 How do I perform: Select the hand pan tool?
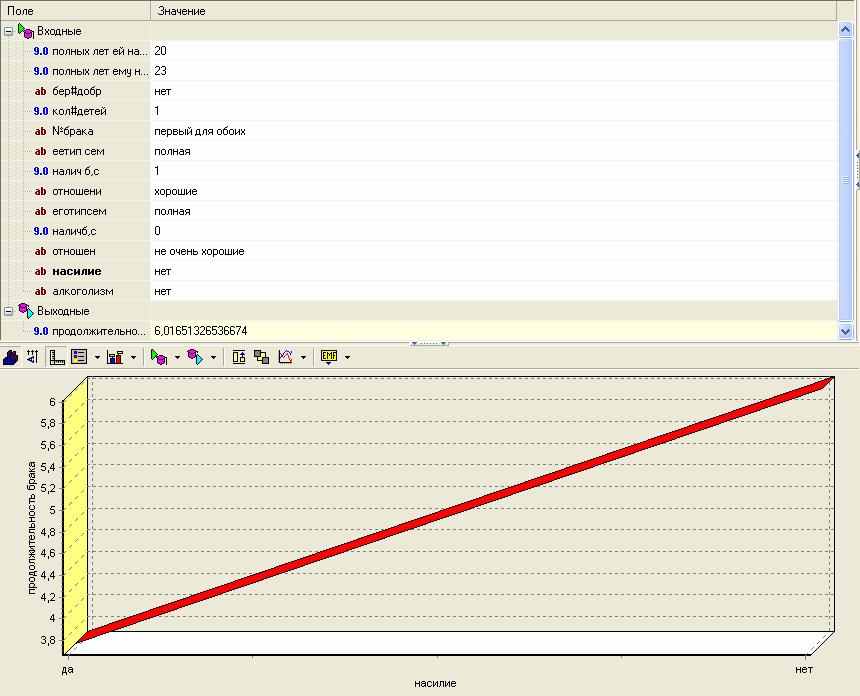tap(11, 357)
